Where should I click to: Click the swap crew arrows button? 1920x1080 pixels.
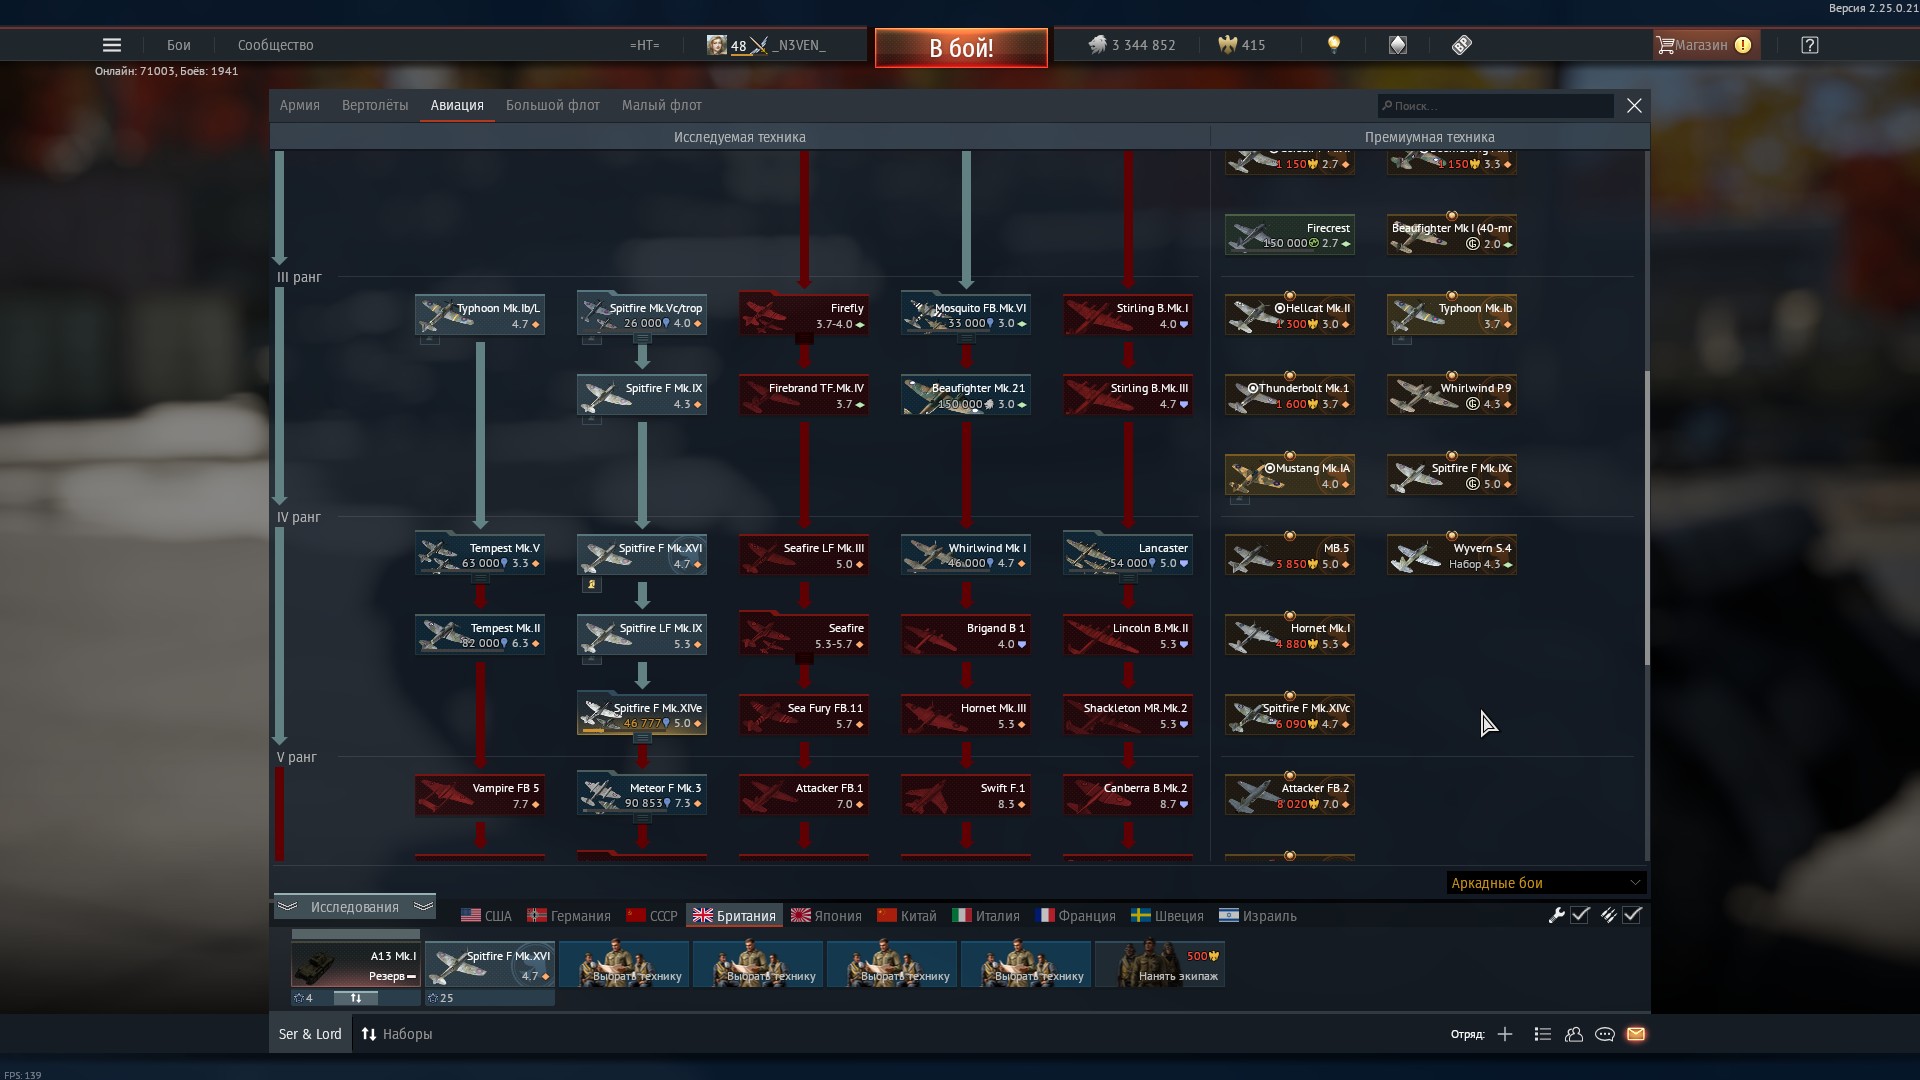pos(355,998)
